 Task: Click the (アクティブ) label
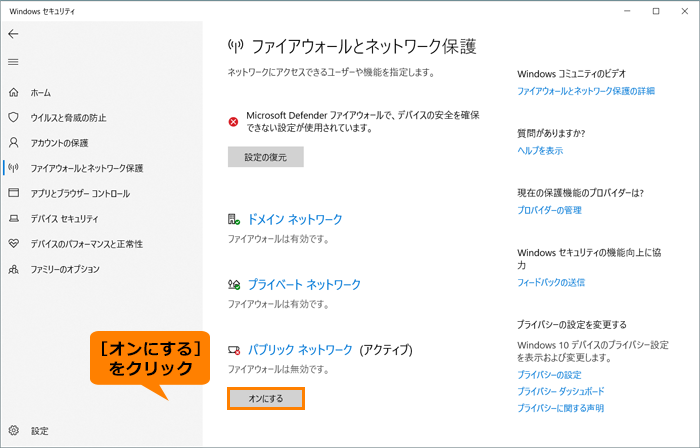click(386, 349)
